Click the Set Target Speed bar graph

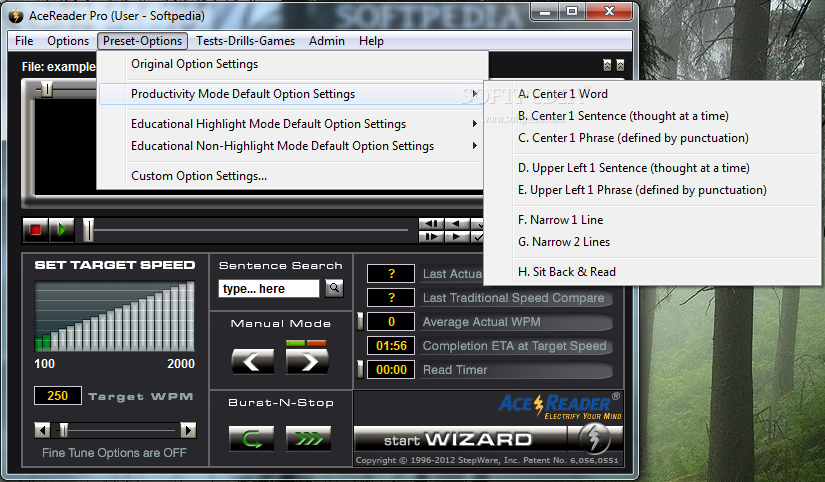[x=114, y=316]
